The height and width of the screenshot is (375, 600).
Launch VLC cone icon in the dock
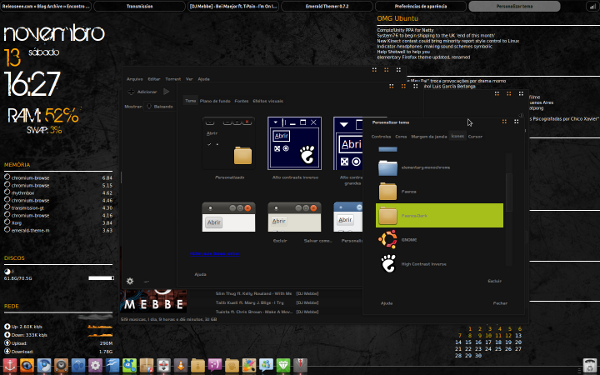[x=181, y=365]
